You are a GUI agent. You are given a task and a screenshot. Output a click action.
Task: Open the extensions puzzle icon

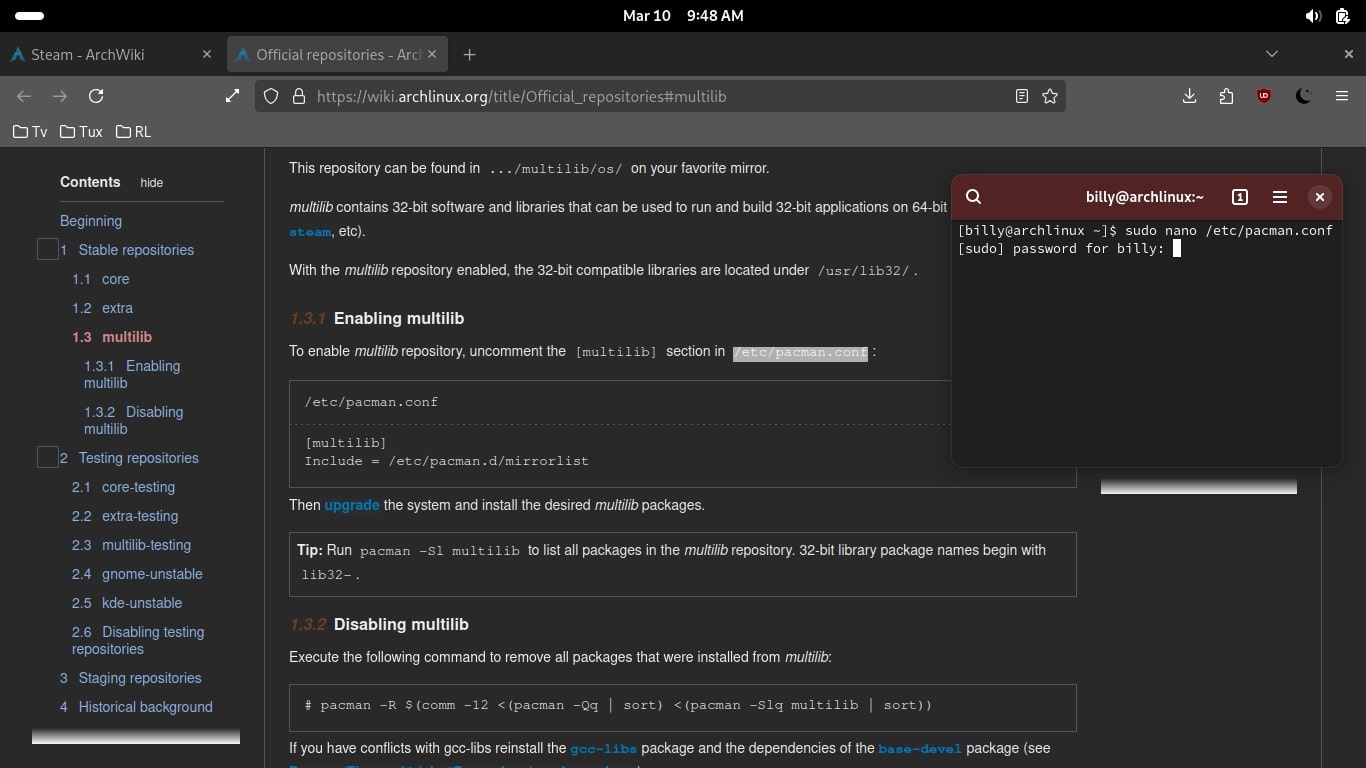click(1227, 96)
